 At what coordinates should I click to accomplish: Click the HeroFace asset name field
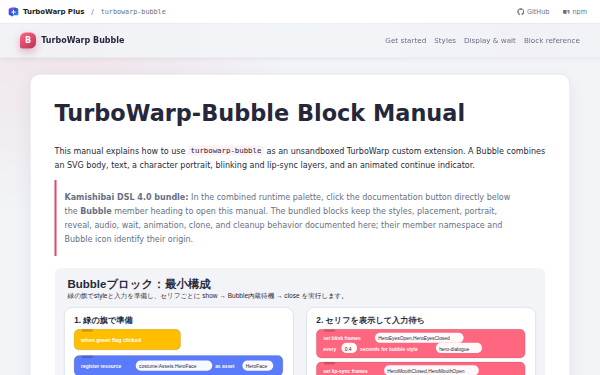(x=258, y=366)
